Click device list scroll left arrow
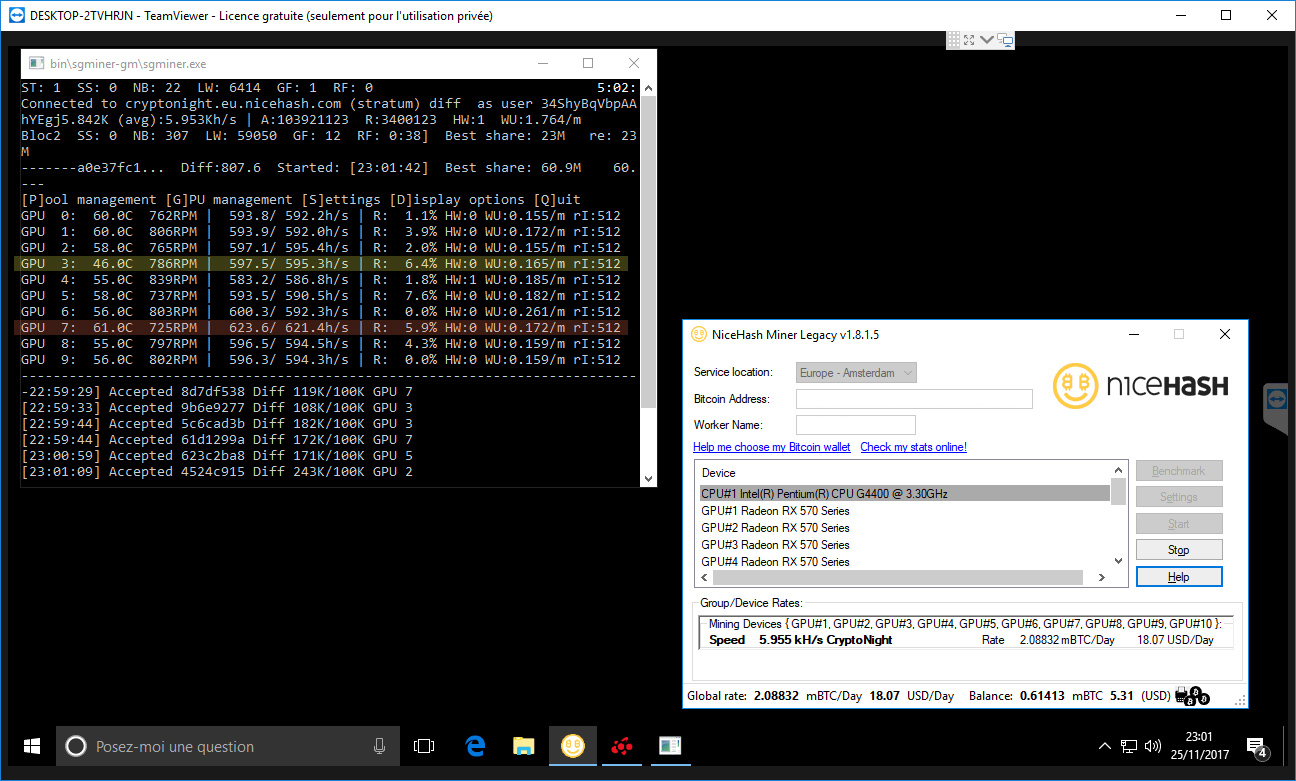 [704, 578]
